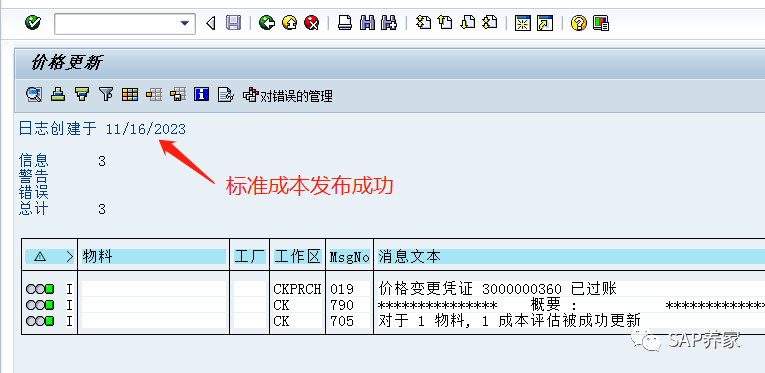Screen dimensions: 765x373
Task: Select the 工作区 column header
Action: (x=297, y=256)
